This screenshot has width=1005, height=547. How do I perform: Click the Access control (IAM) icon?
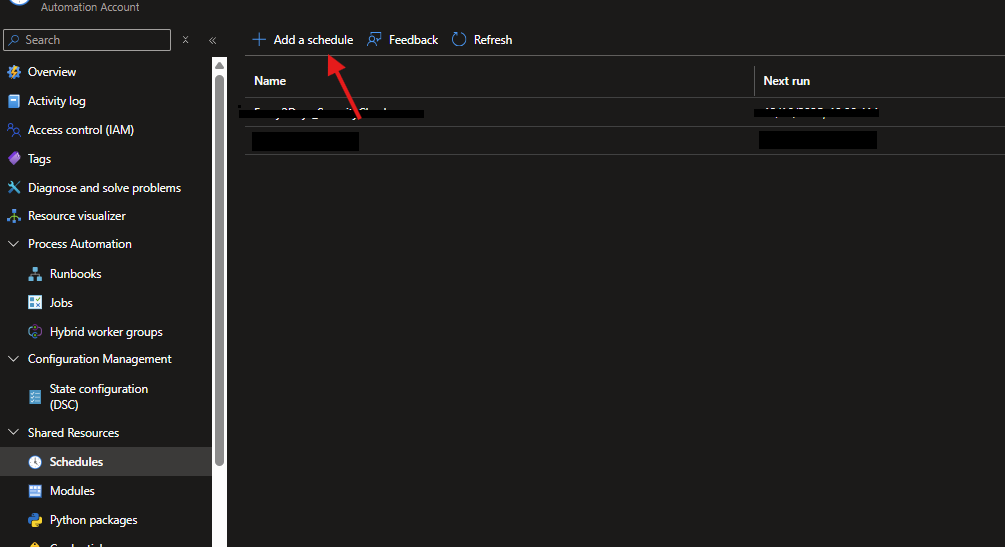click(x=14, y=130)
